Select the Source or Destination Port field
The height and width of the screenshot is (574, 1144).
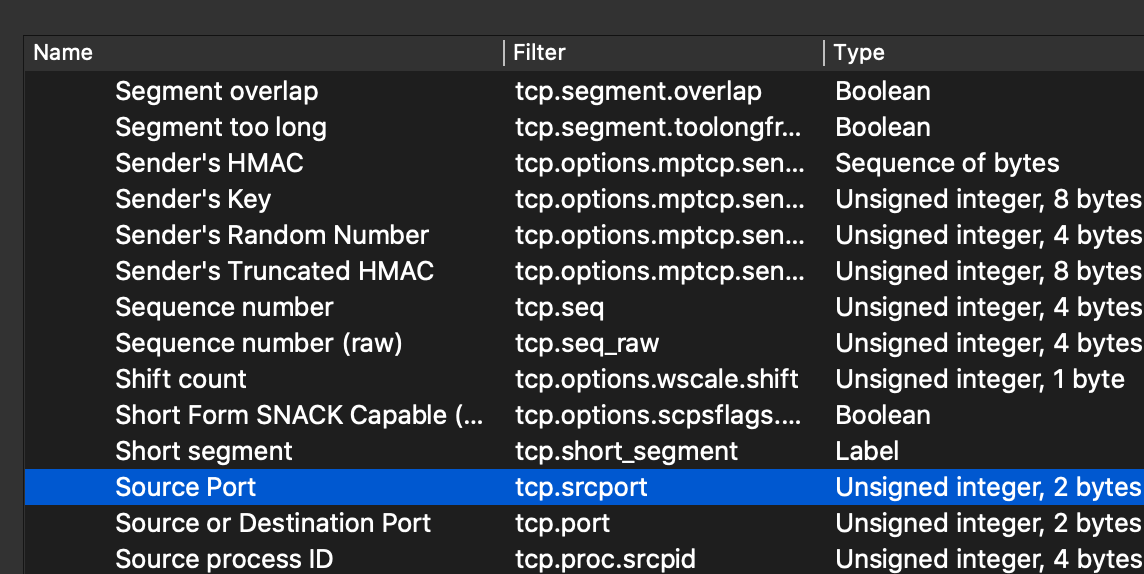[x=273, y=523]
